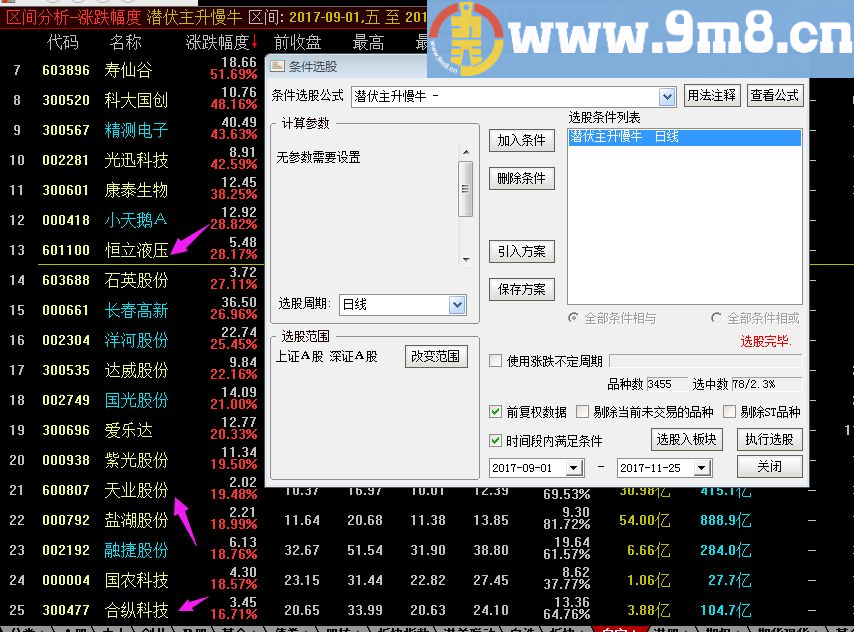Image resolution: width=854 pixels, height=632 pixels.
Task: Select stock row 国光股份
Action: tap(136, 400)
